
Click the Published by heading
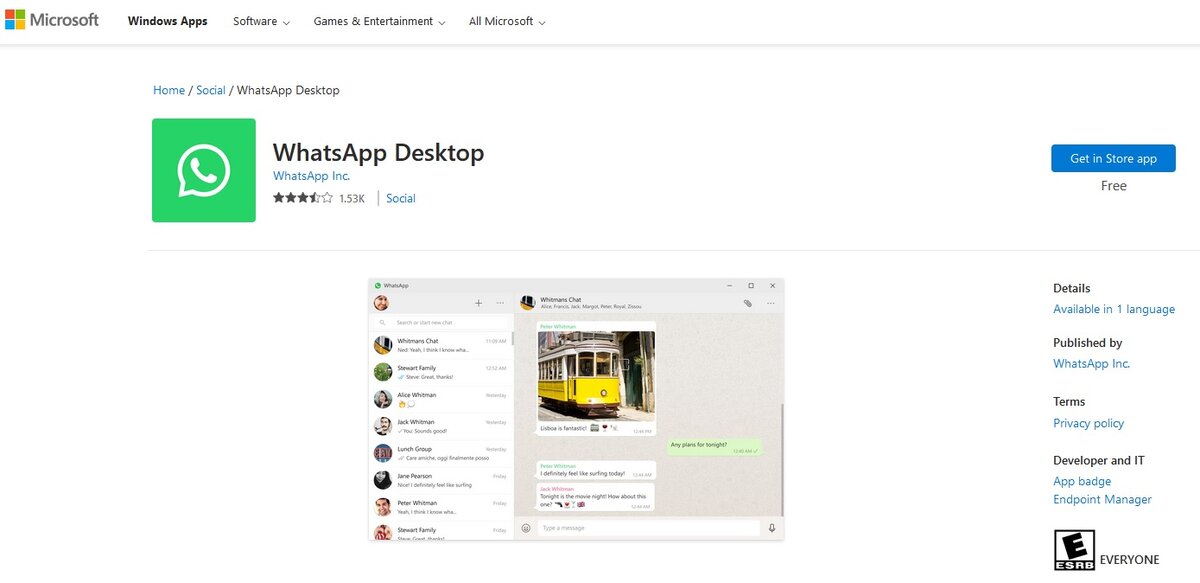pyautogui.click(x=1088, y=342)
